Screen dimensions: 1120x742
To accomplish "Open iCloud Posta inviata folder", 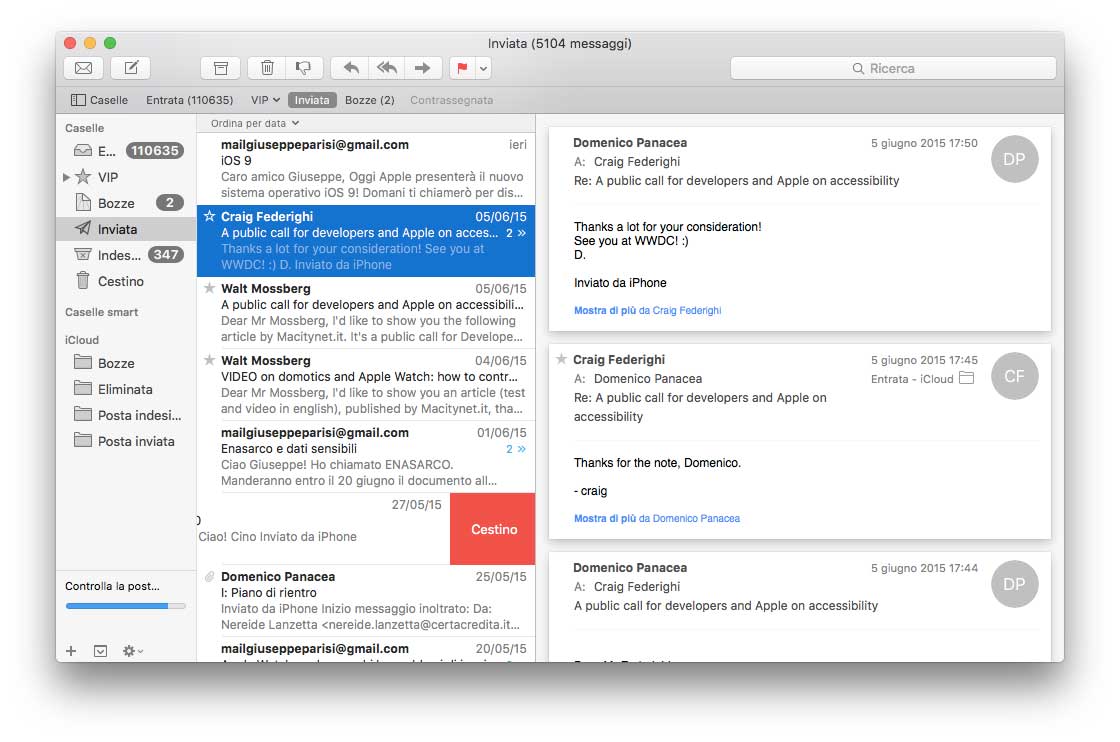I will pyautogui.click(x=126, y=441).
